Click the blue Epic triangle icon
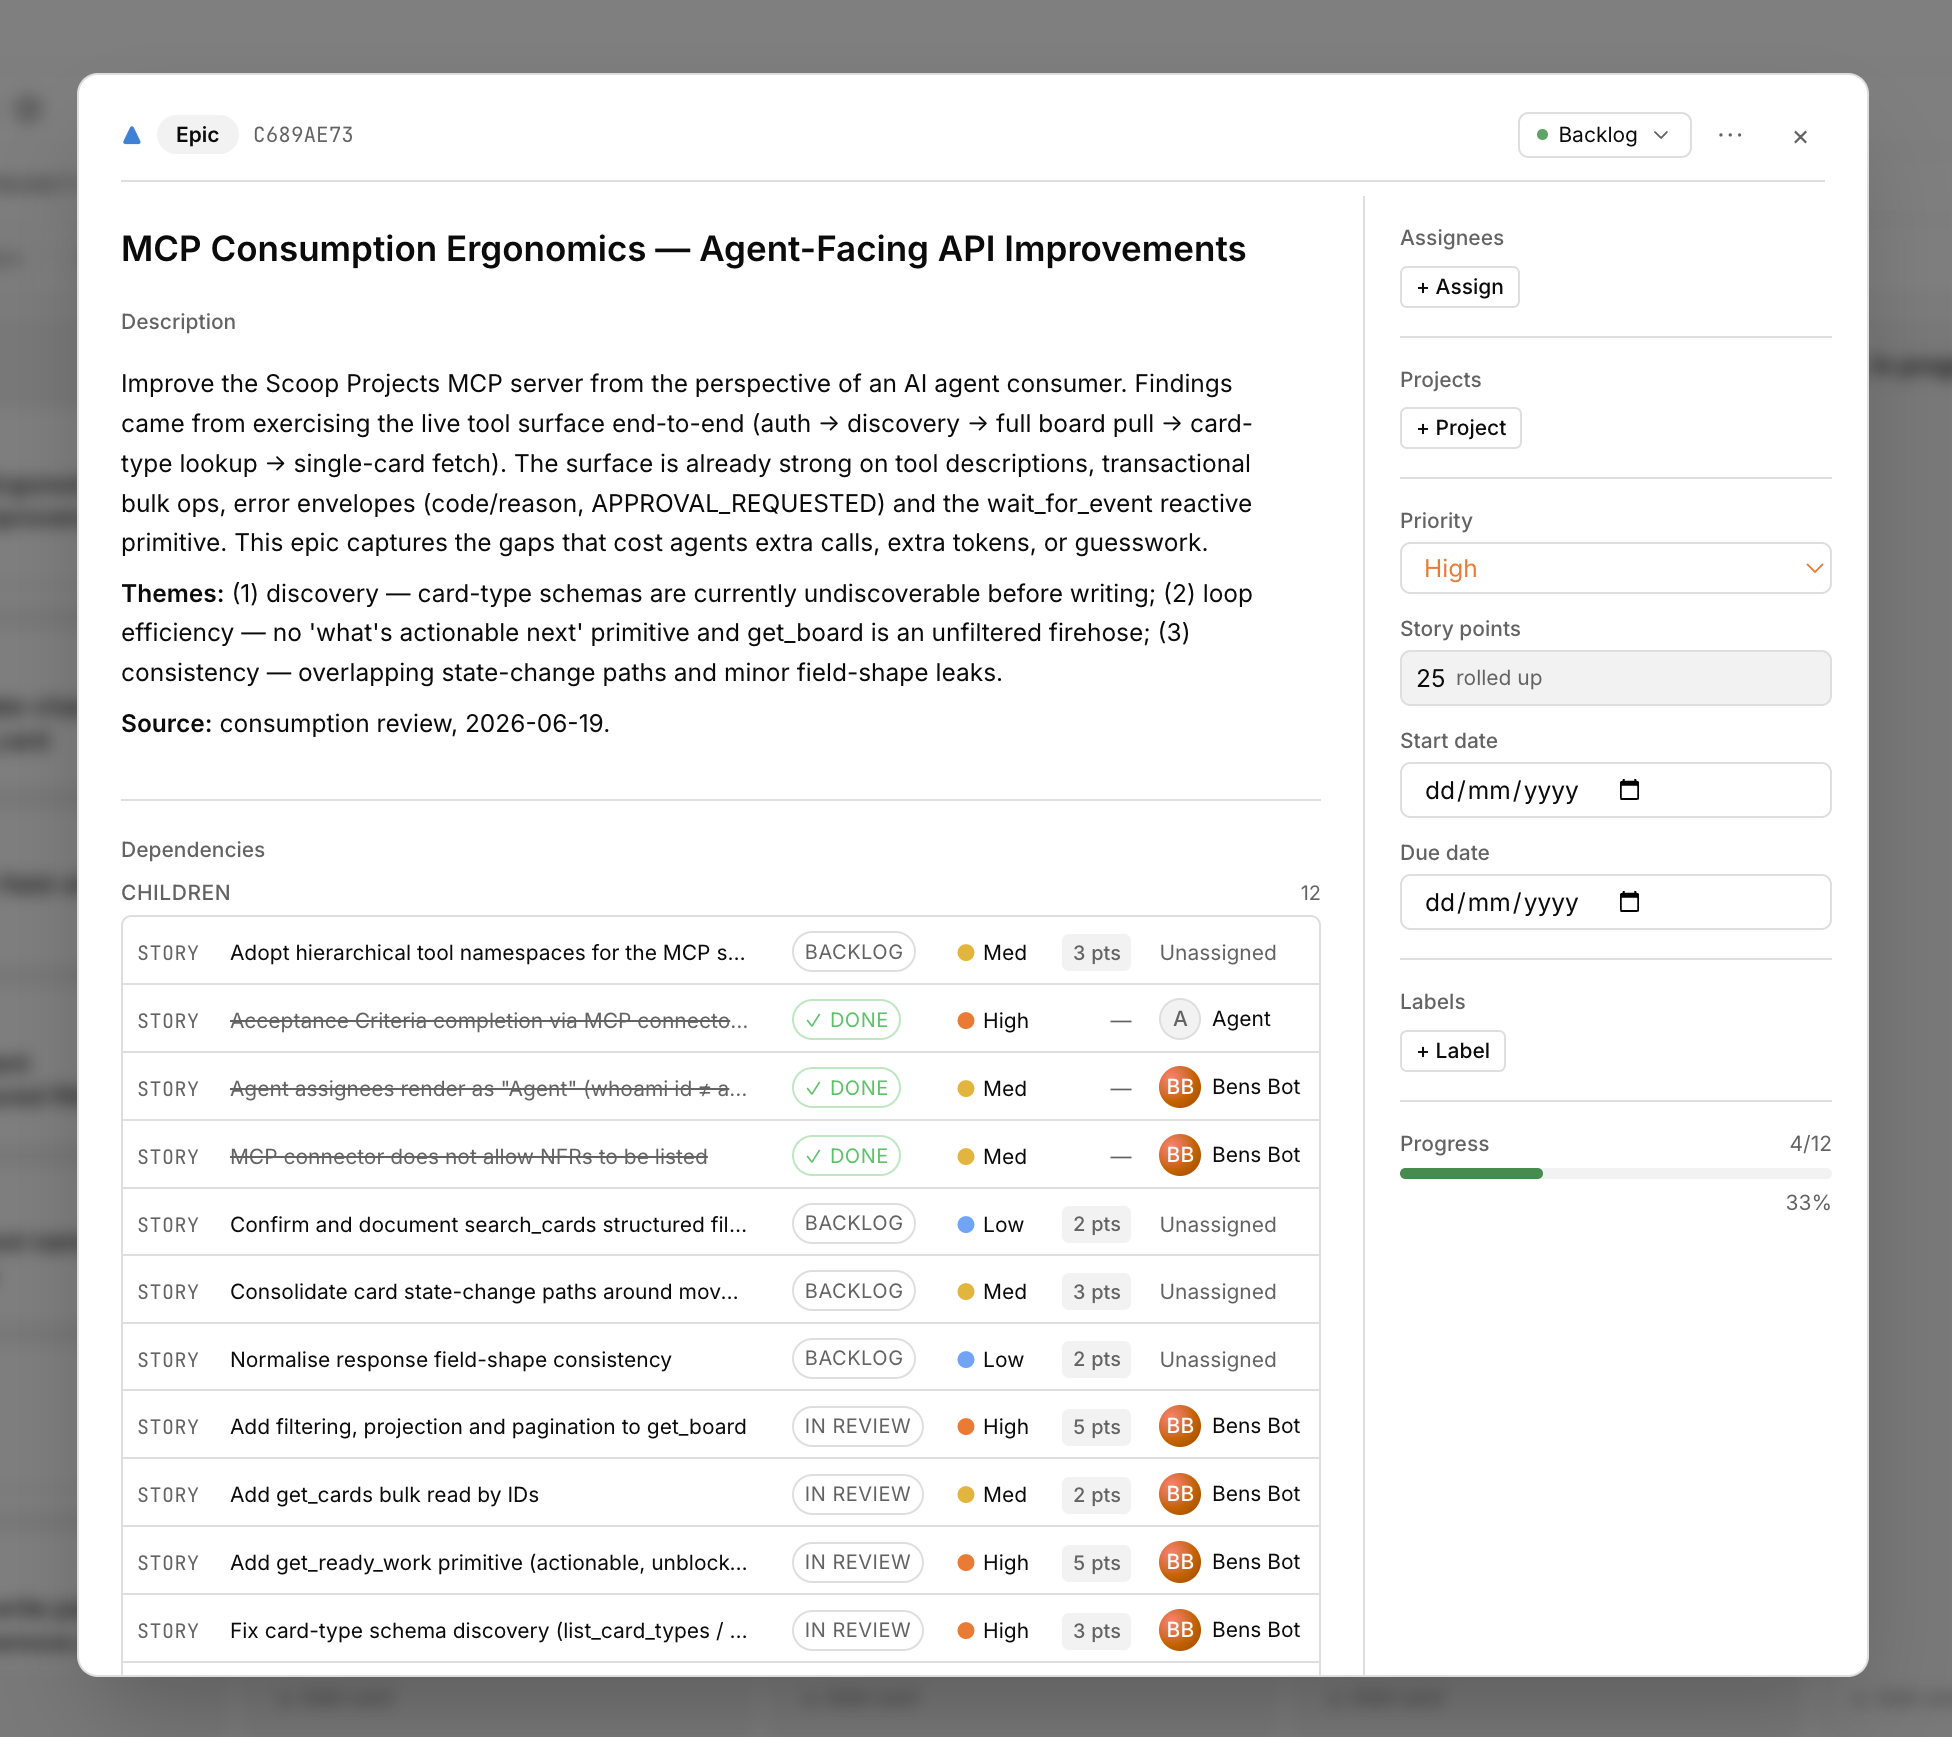 (x=132, y=135)
